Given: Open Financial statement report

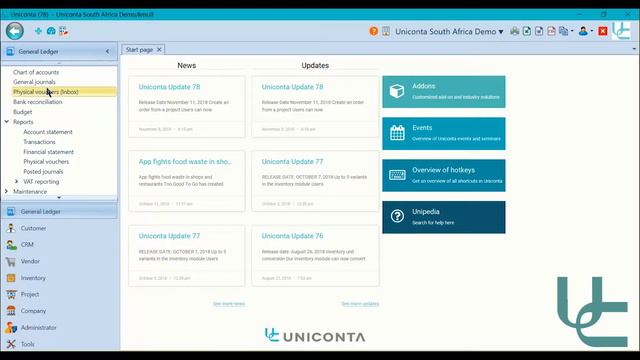Looking at the screenshot, I should (49, 152).
